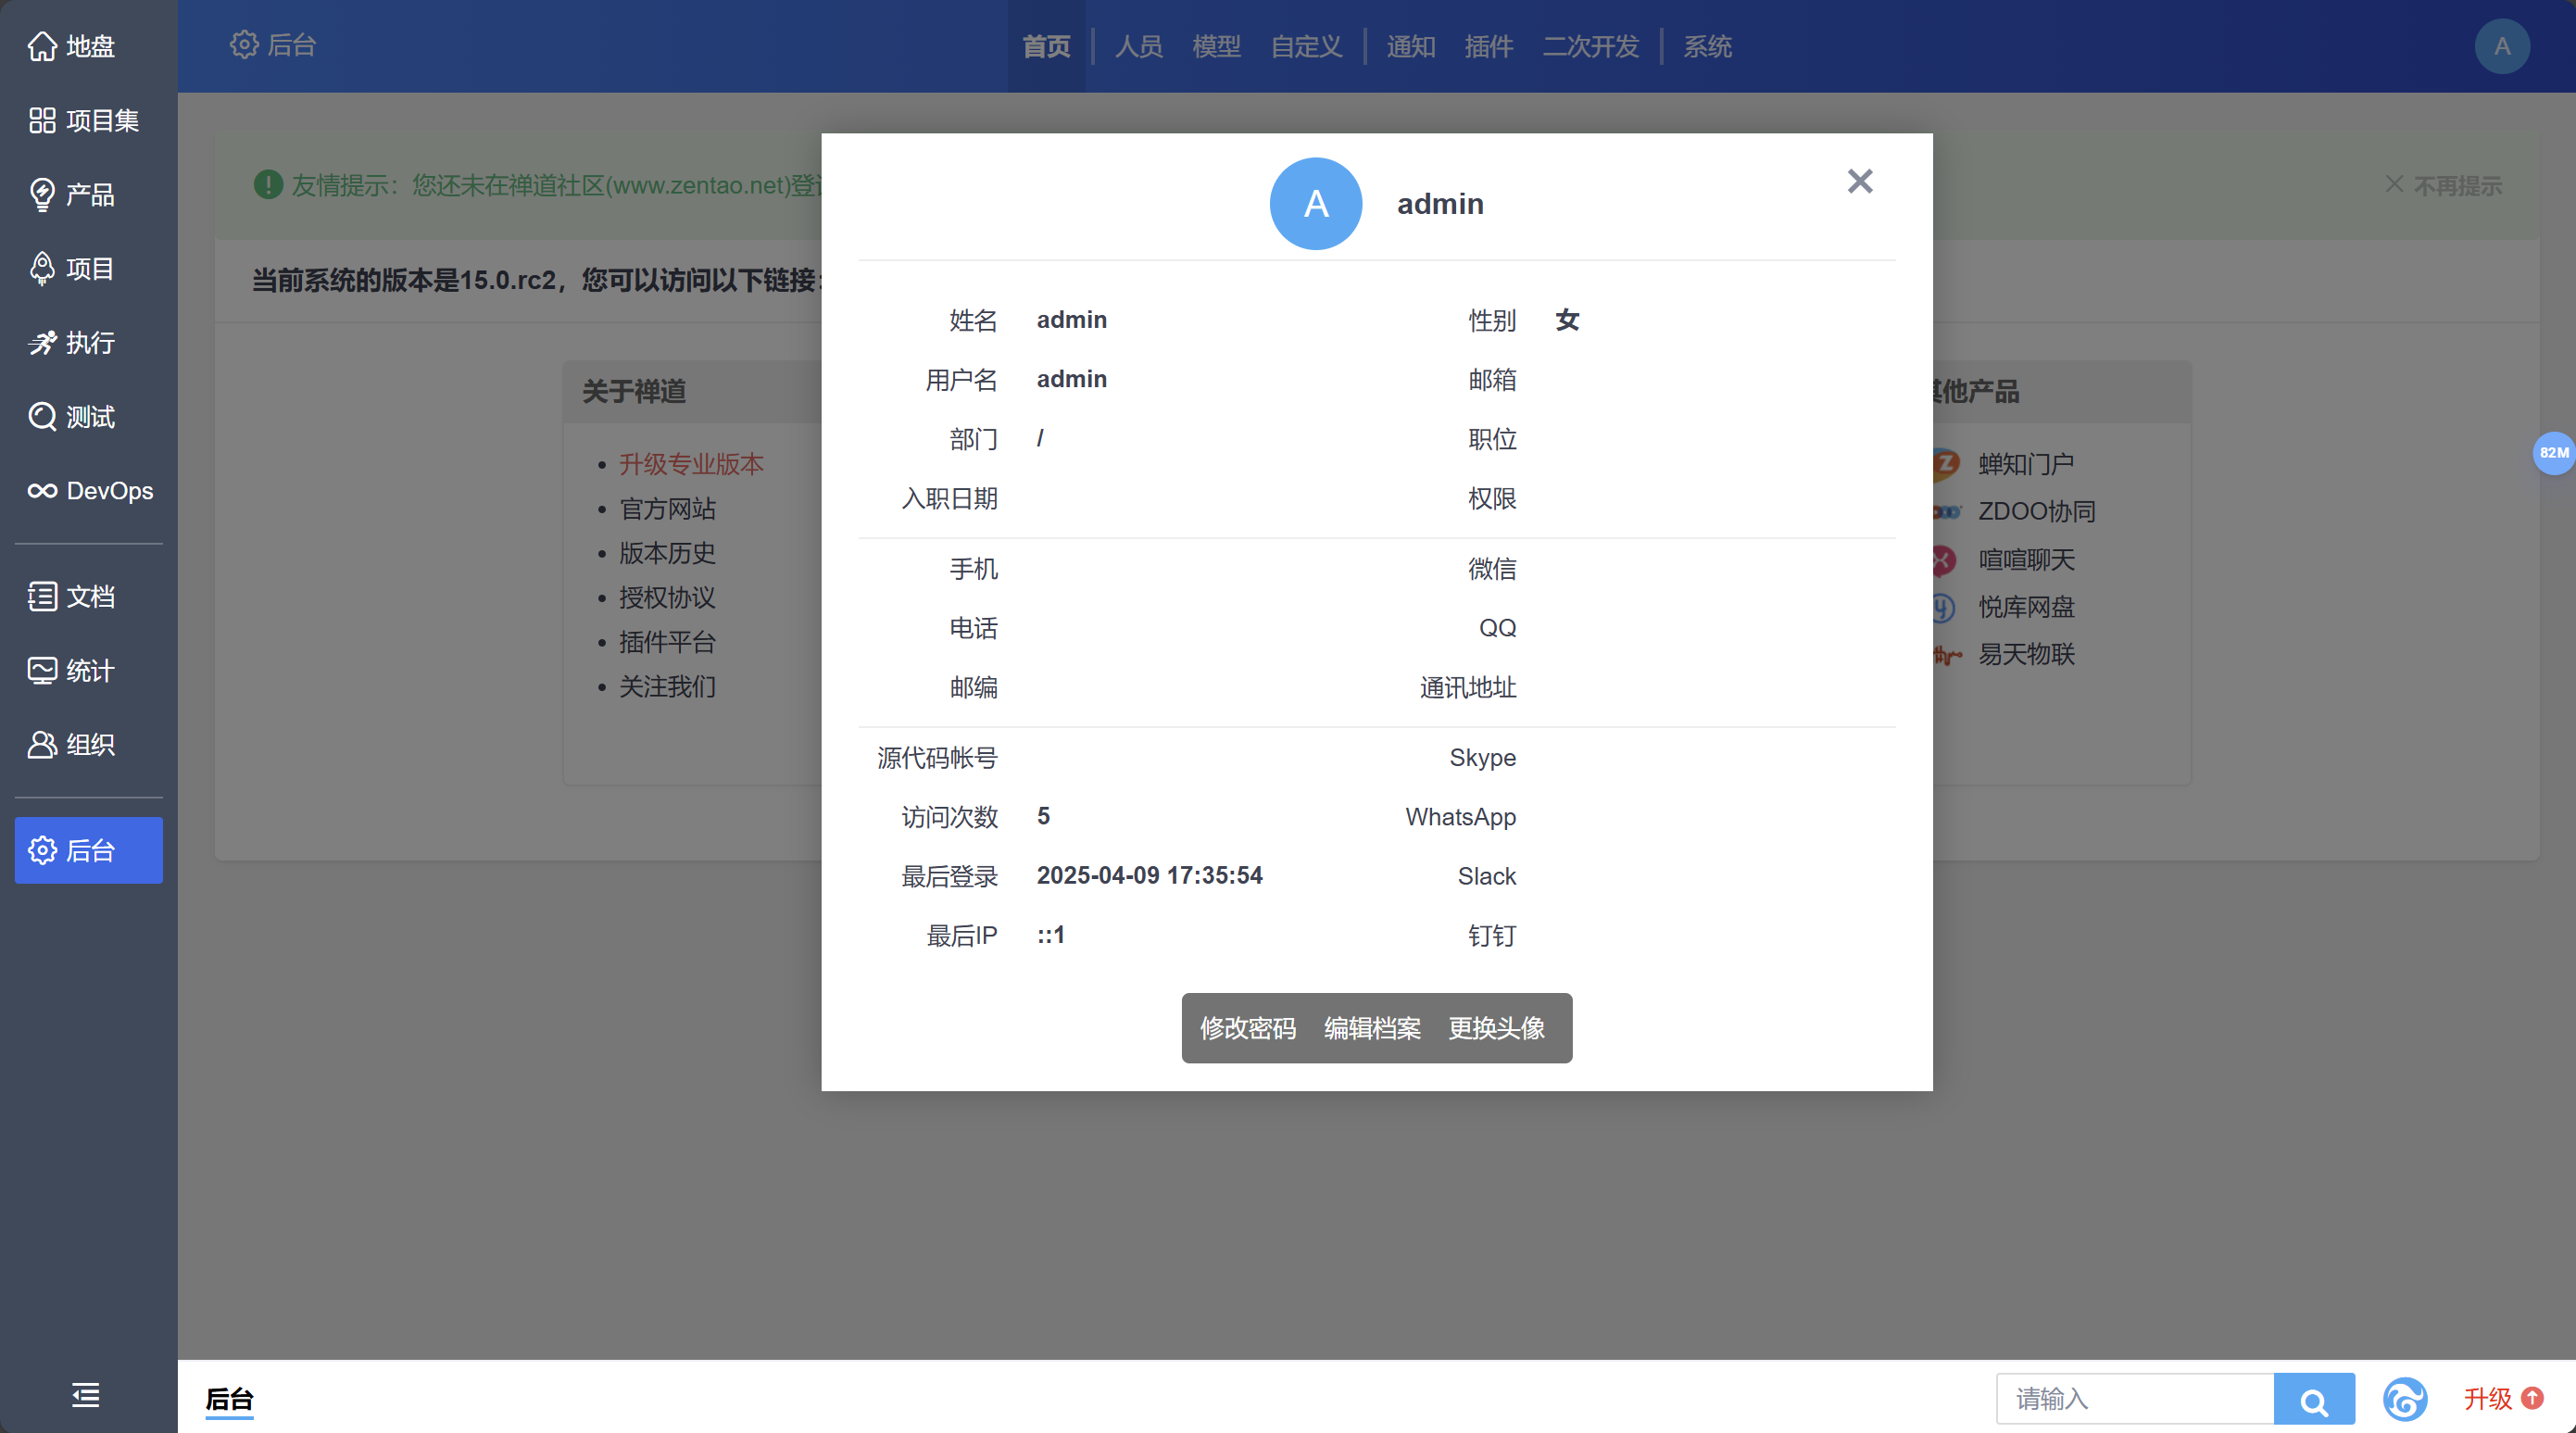Open the 版本历史 link
This screenshot has height=1433, width=2576.
667,553
